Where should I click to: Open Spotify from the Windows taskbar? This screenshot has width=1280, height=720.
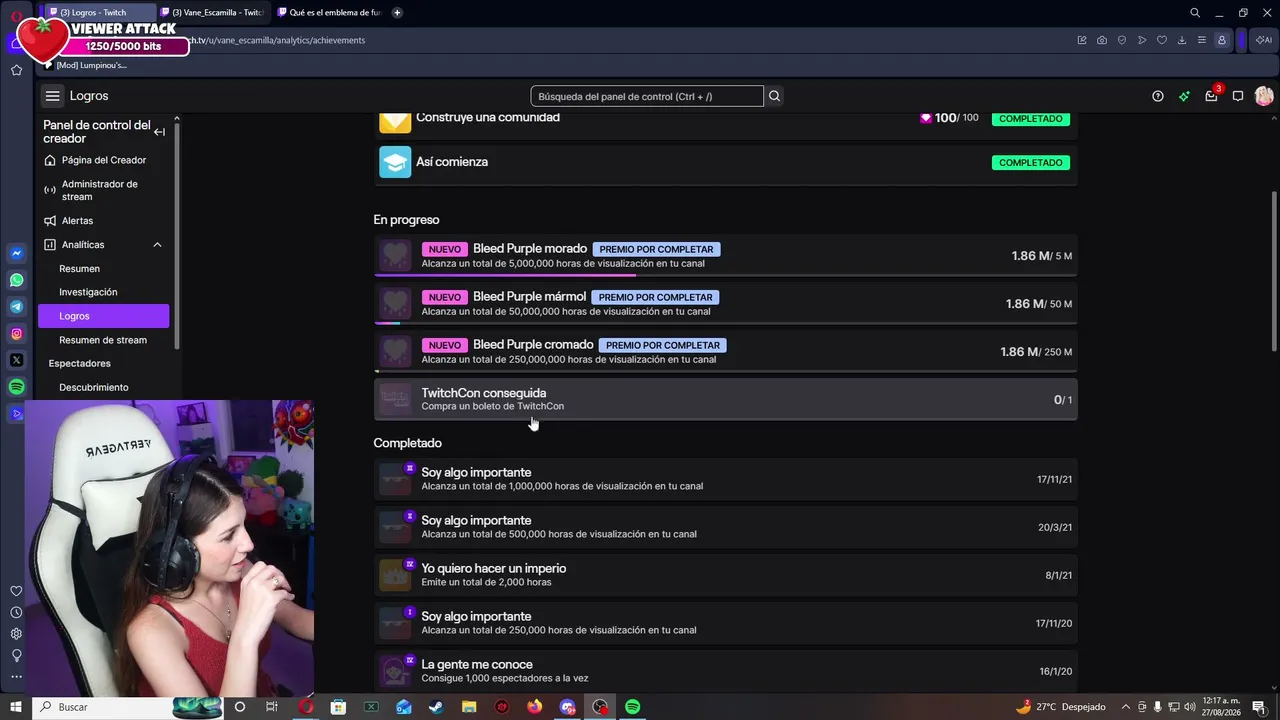pos(632,707)
